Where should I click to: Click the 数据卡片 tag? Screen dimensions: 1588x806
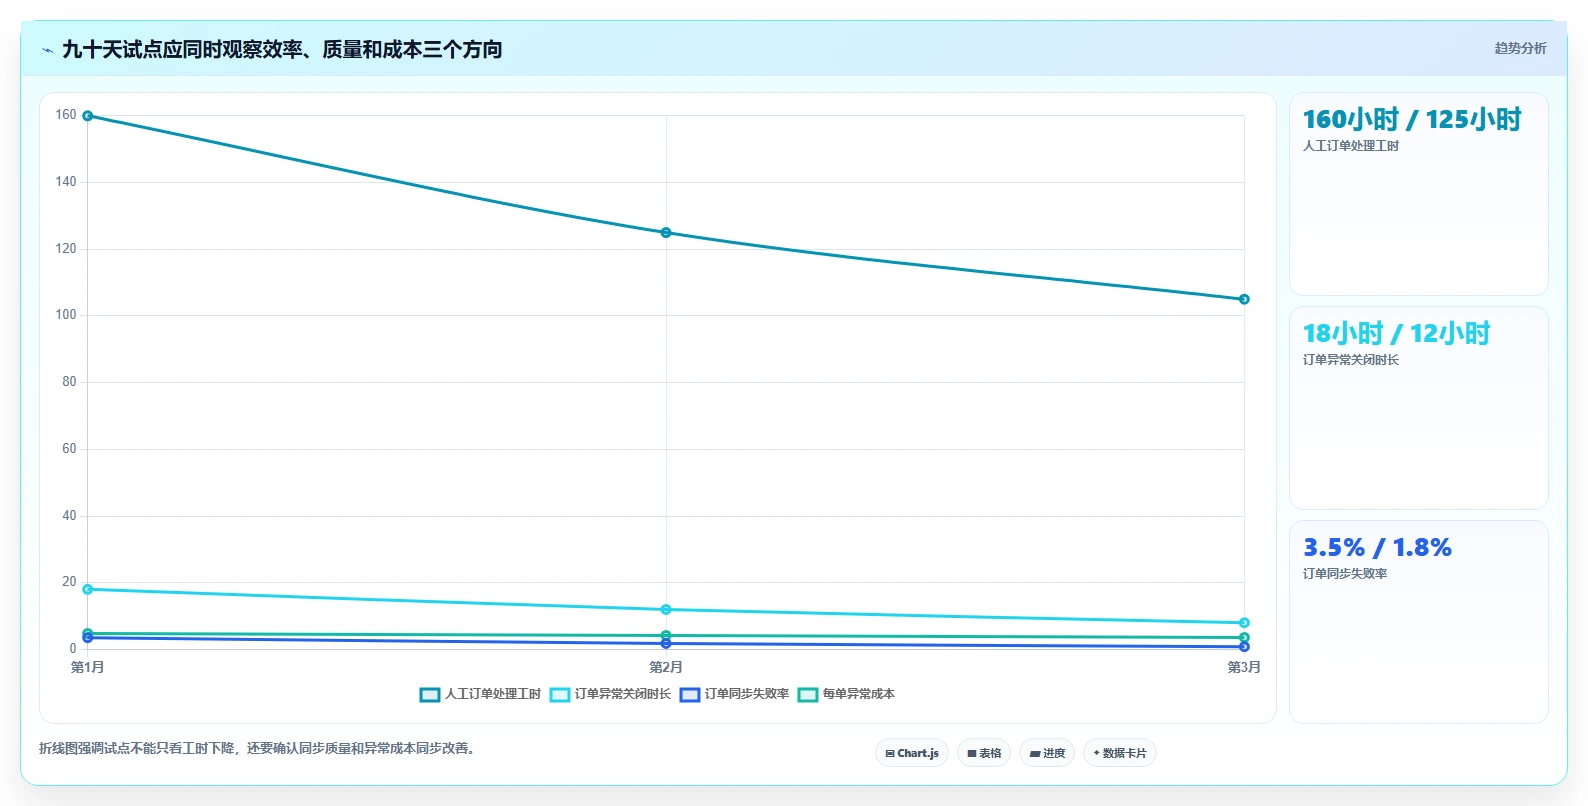pyautogui.click(x=1120, y=753)
